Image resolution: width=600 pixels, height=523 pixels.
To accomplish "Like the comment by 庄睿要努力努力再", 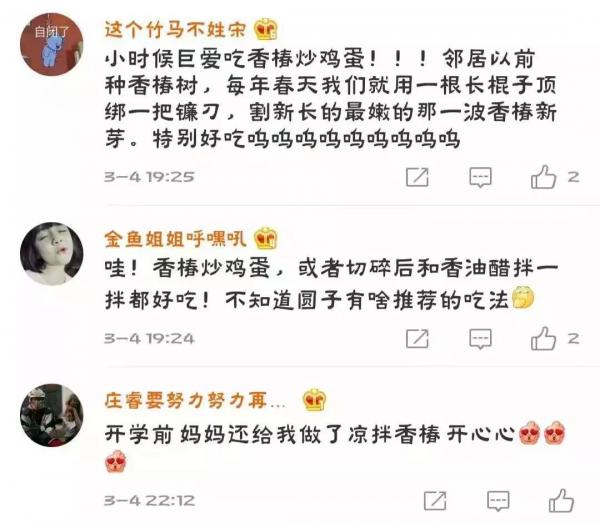I will 561,500.
